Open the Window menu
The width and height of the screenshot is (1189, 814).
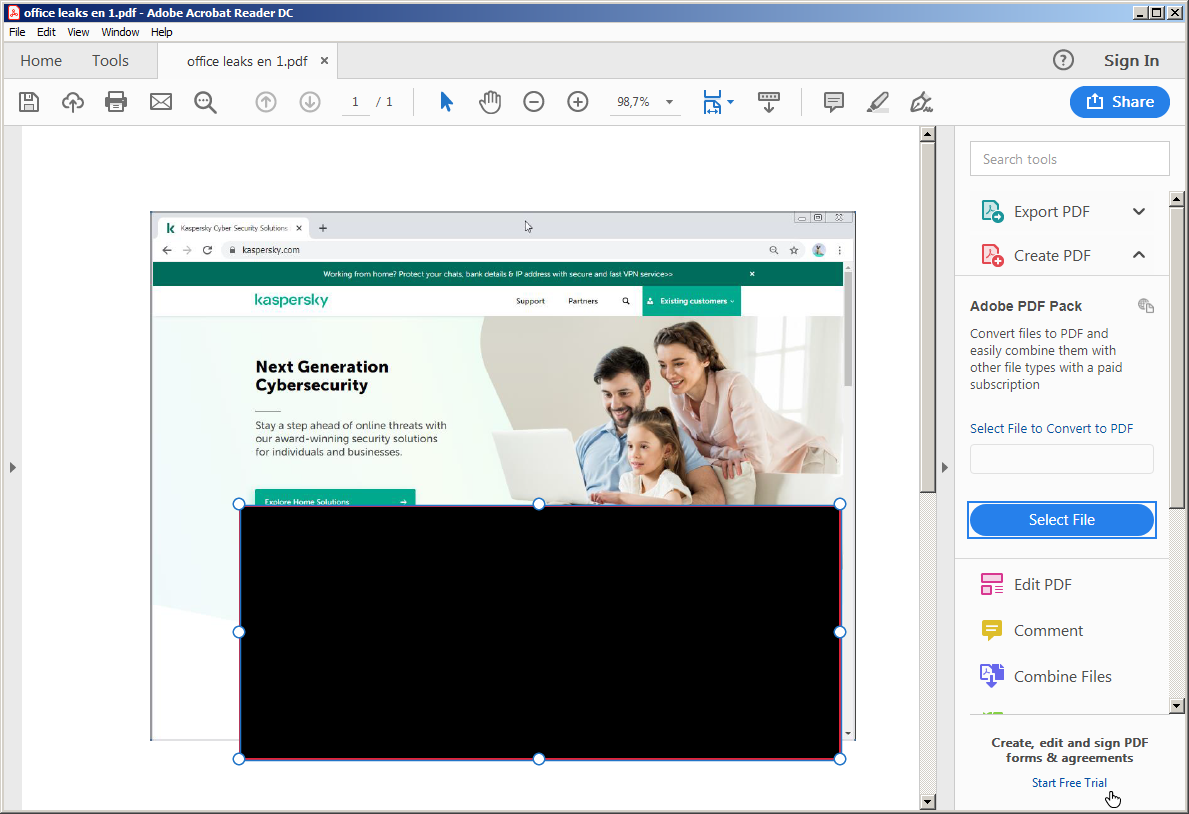tap(120, 32)
